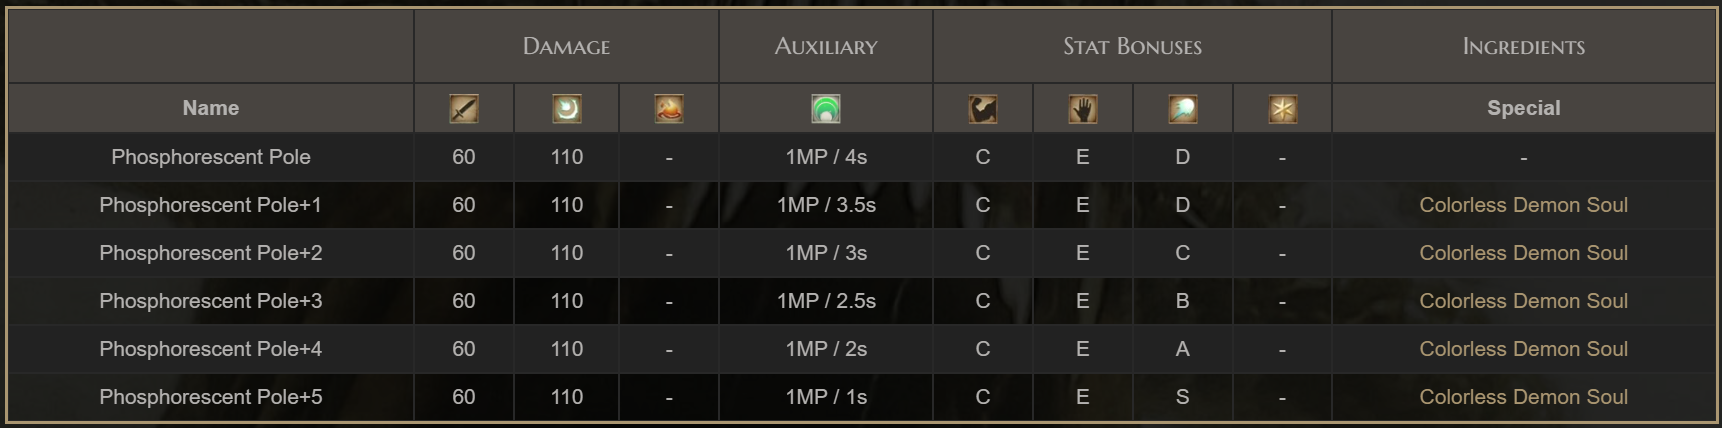This screenshot has width=1722, height=428.
Task: Click the magic damage crescent icon
Action: tap(567, 108)
